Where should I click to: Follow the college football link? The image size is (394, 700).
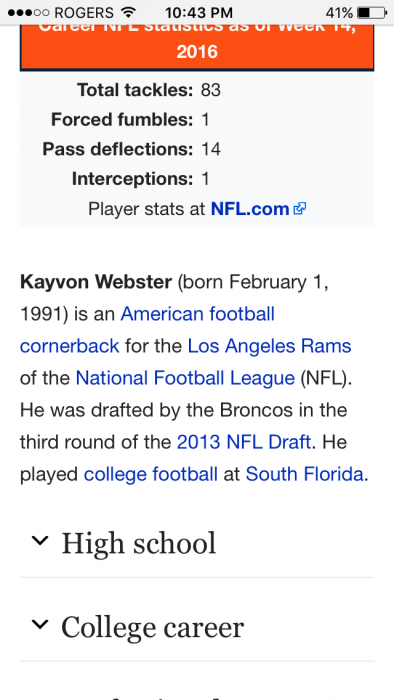(x=151, y=474)
